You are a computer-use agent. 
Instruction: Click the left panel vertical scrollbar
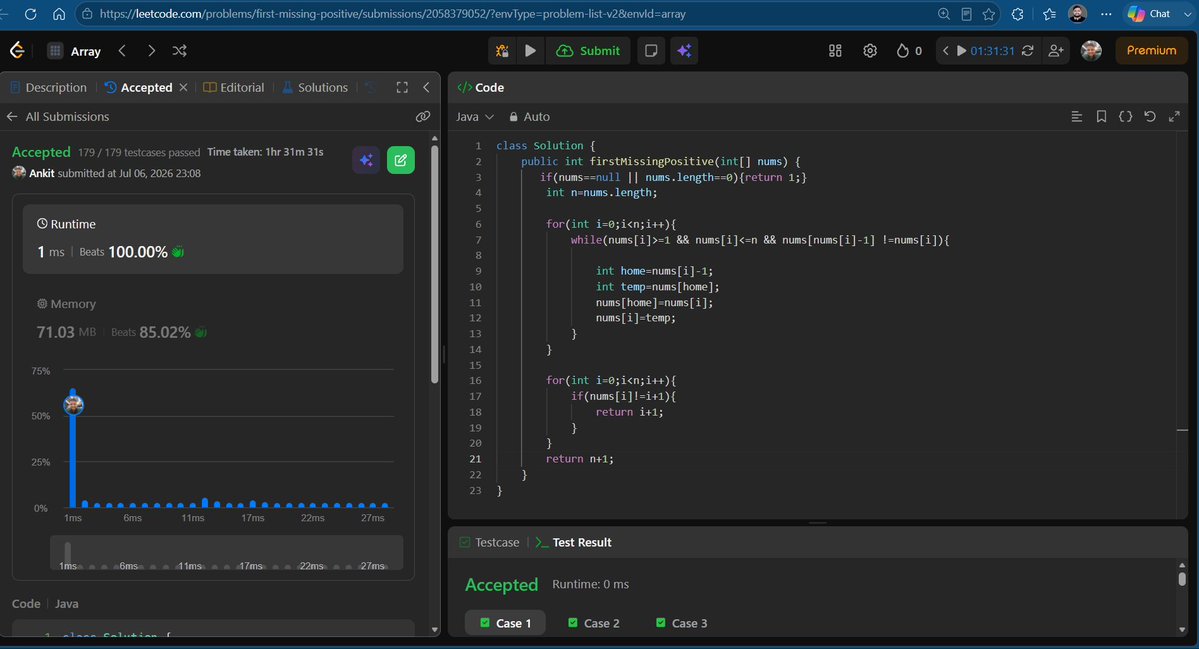coord(434,264)
